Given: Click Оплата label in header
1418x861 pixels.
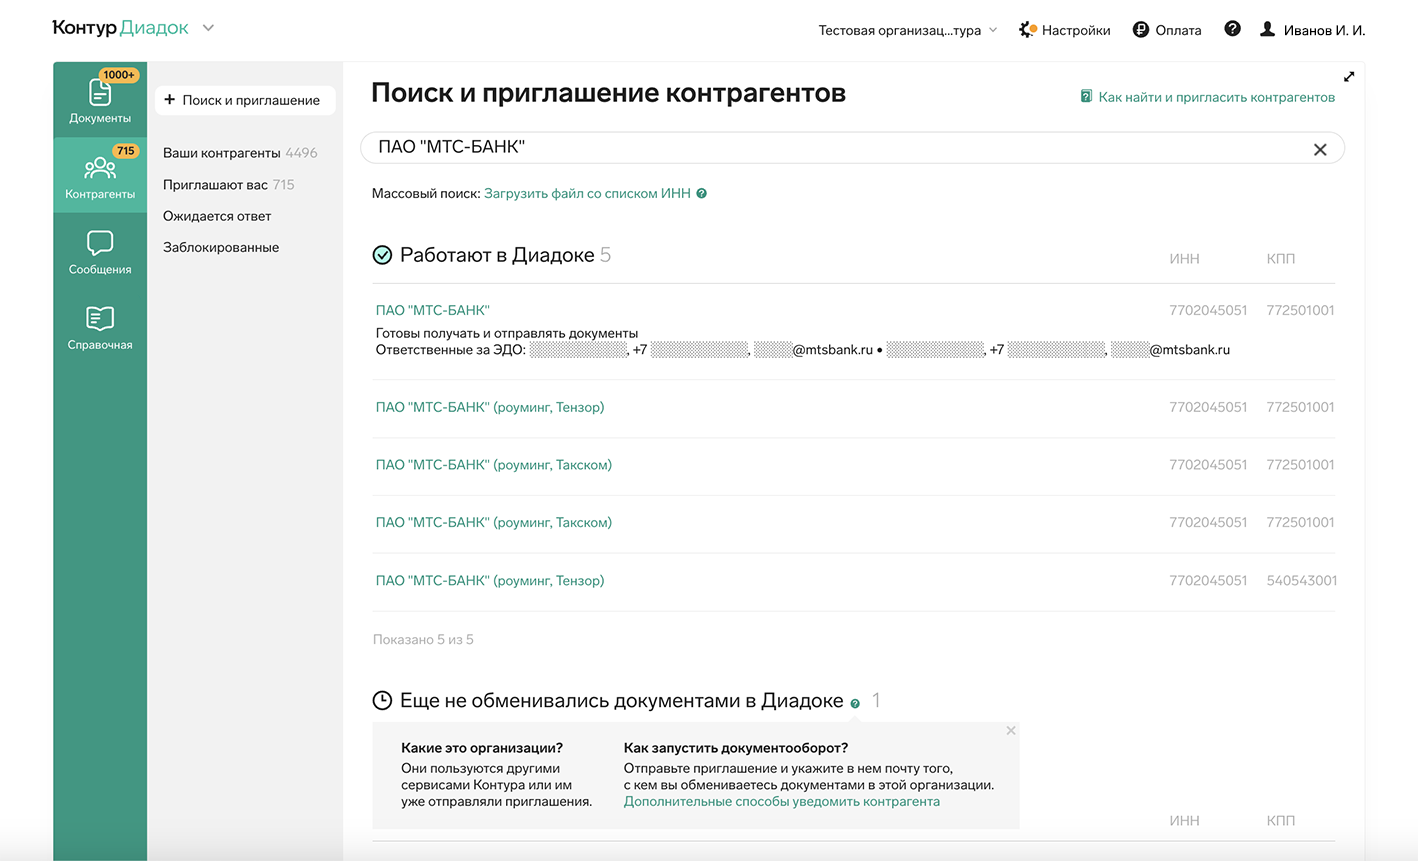Looking at the screenshot, I should (x=1178, y=30).
